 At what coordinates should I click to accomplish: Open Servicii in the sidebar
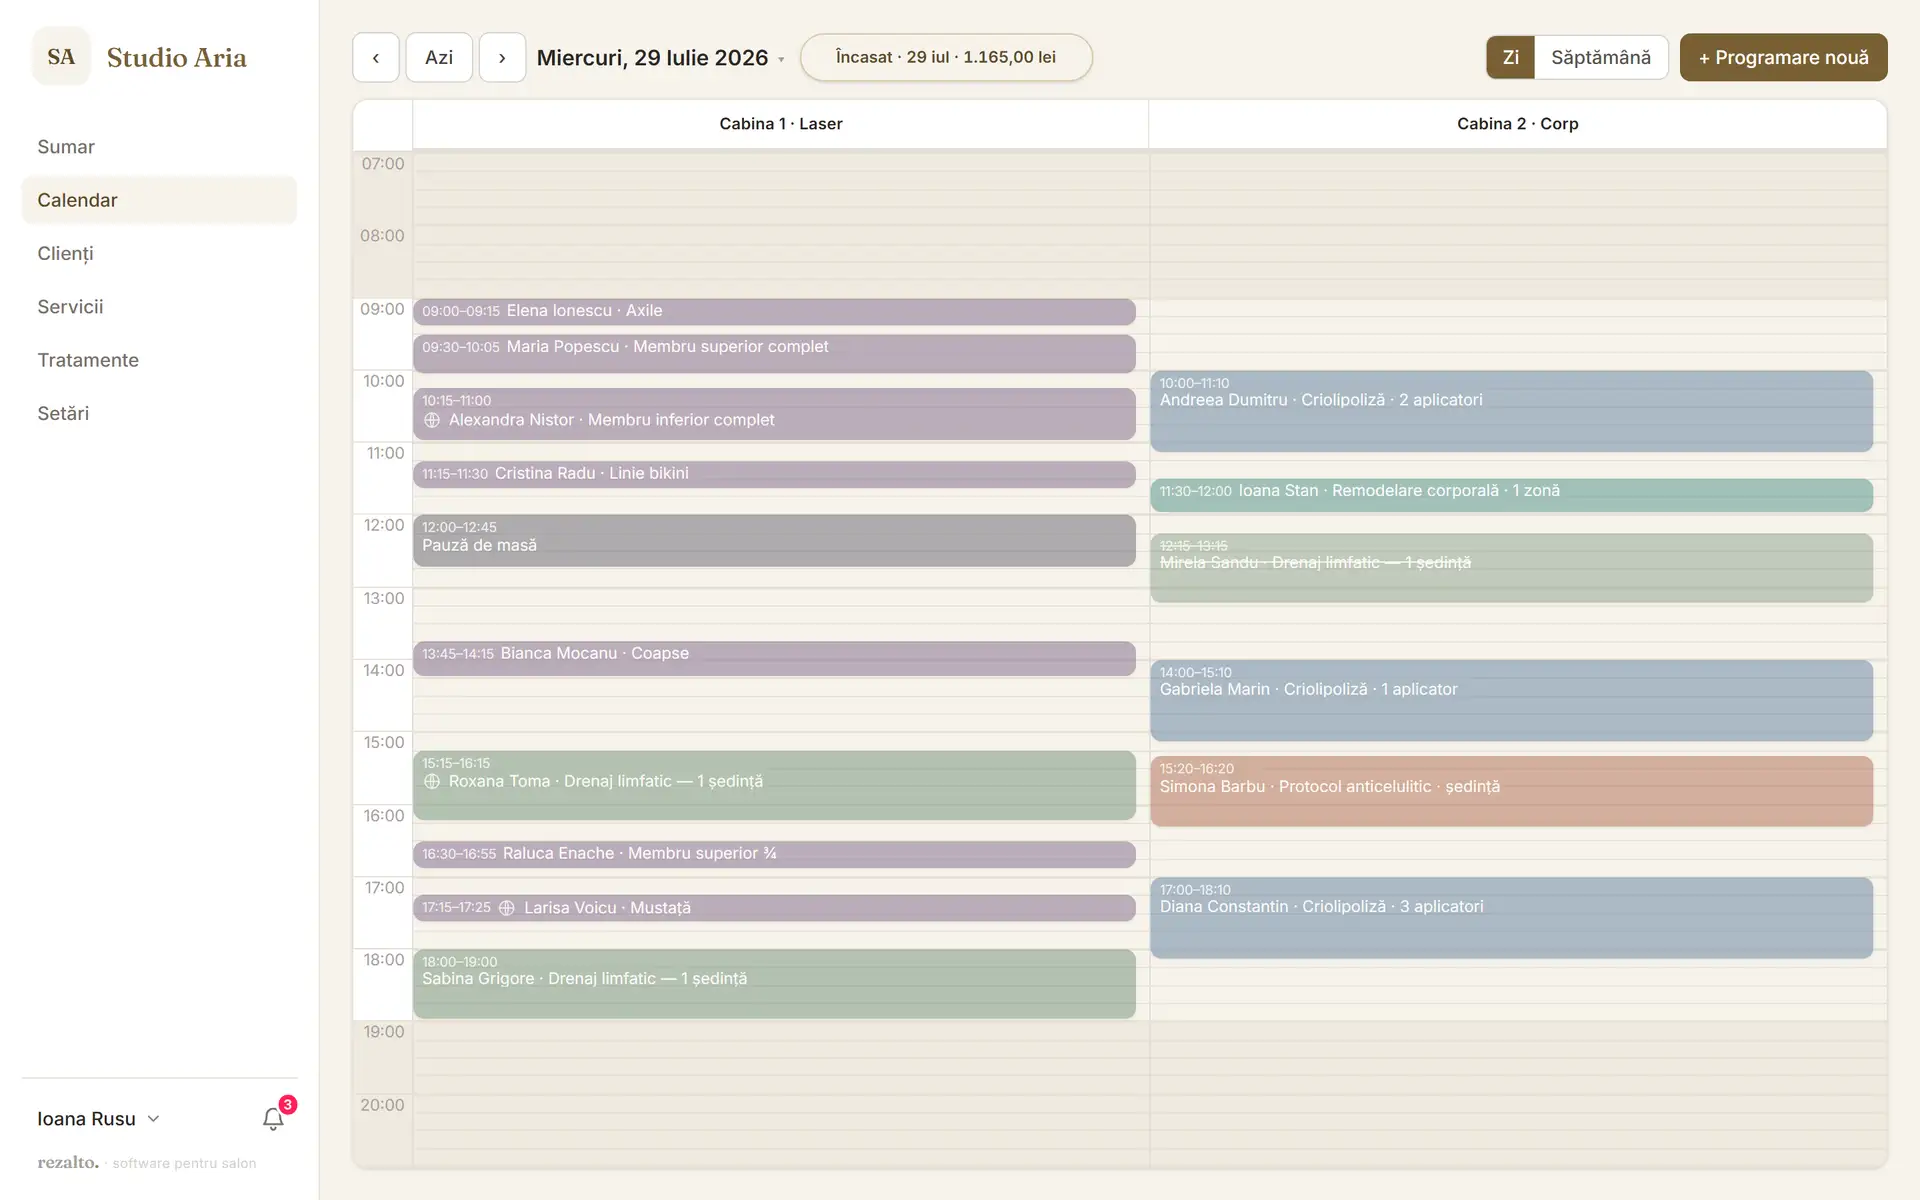[x=159, y=307]
